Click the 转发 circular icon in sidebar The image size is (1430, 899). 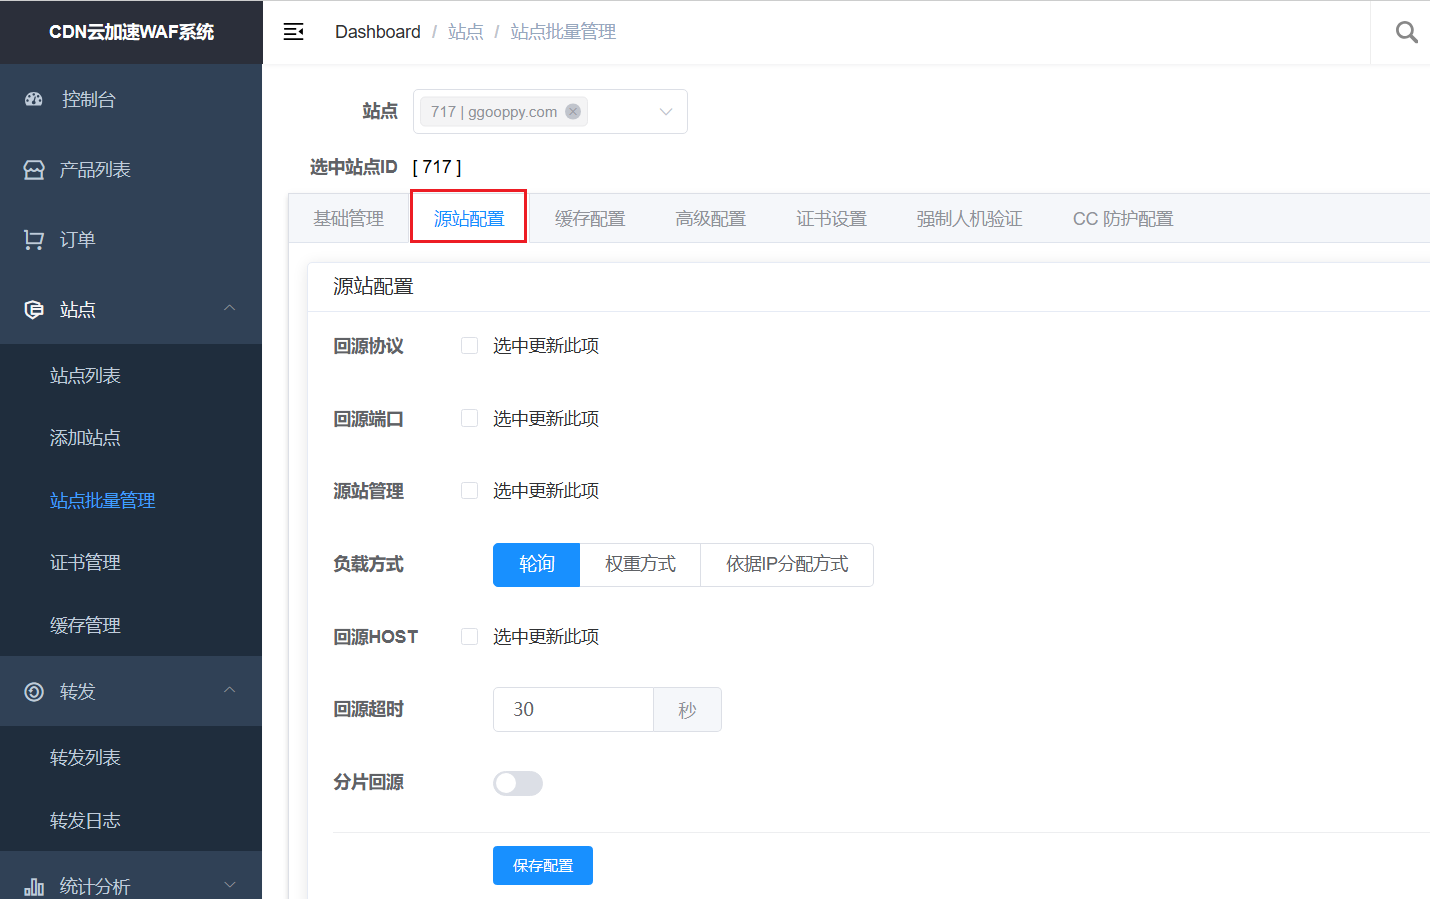coord(34,692)
